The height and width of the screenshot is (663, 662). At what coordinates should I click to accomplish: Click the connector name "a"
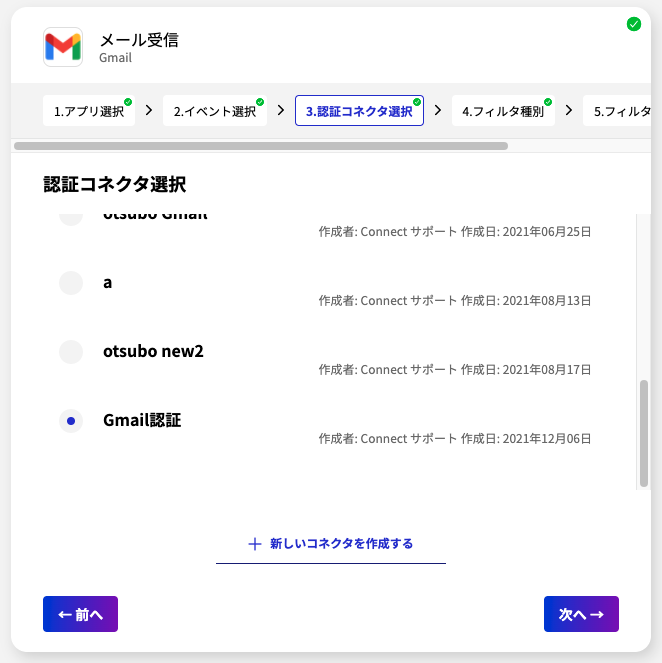[x=108, y=282]
